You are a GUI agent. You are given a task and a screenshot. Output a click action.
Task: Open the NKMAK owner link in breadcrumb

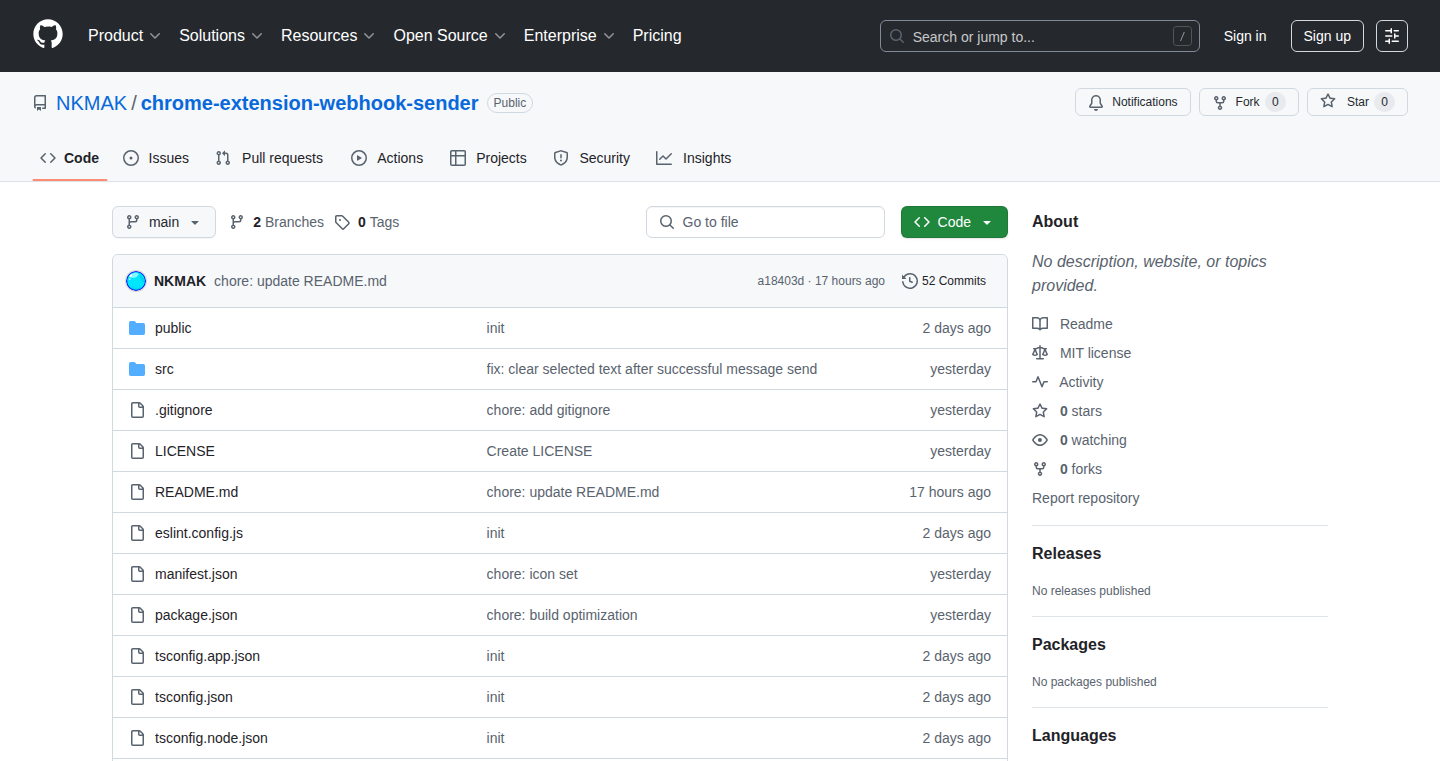coord(92,103)
